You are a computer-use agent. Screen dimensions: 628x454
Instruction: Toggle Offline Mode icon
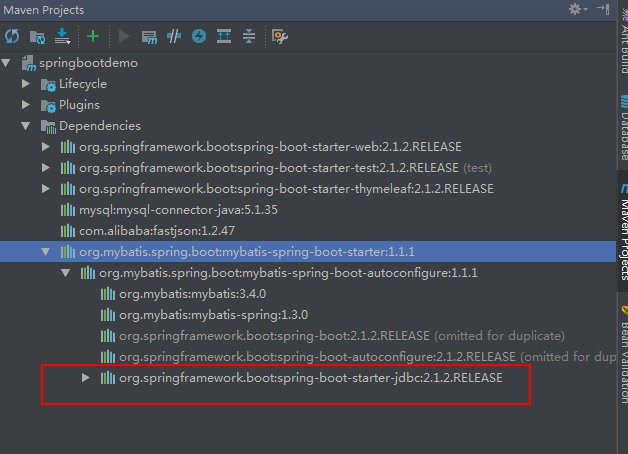coord(174,36)
